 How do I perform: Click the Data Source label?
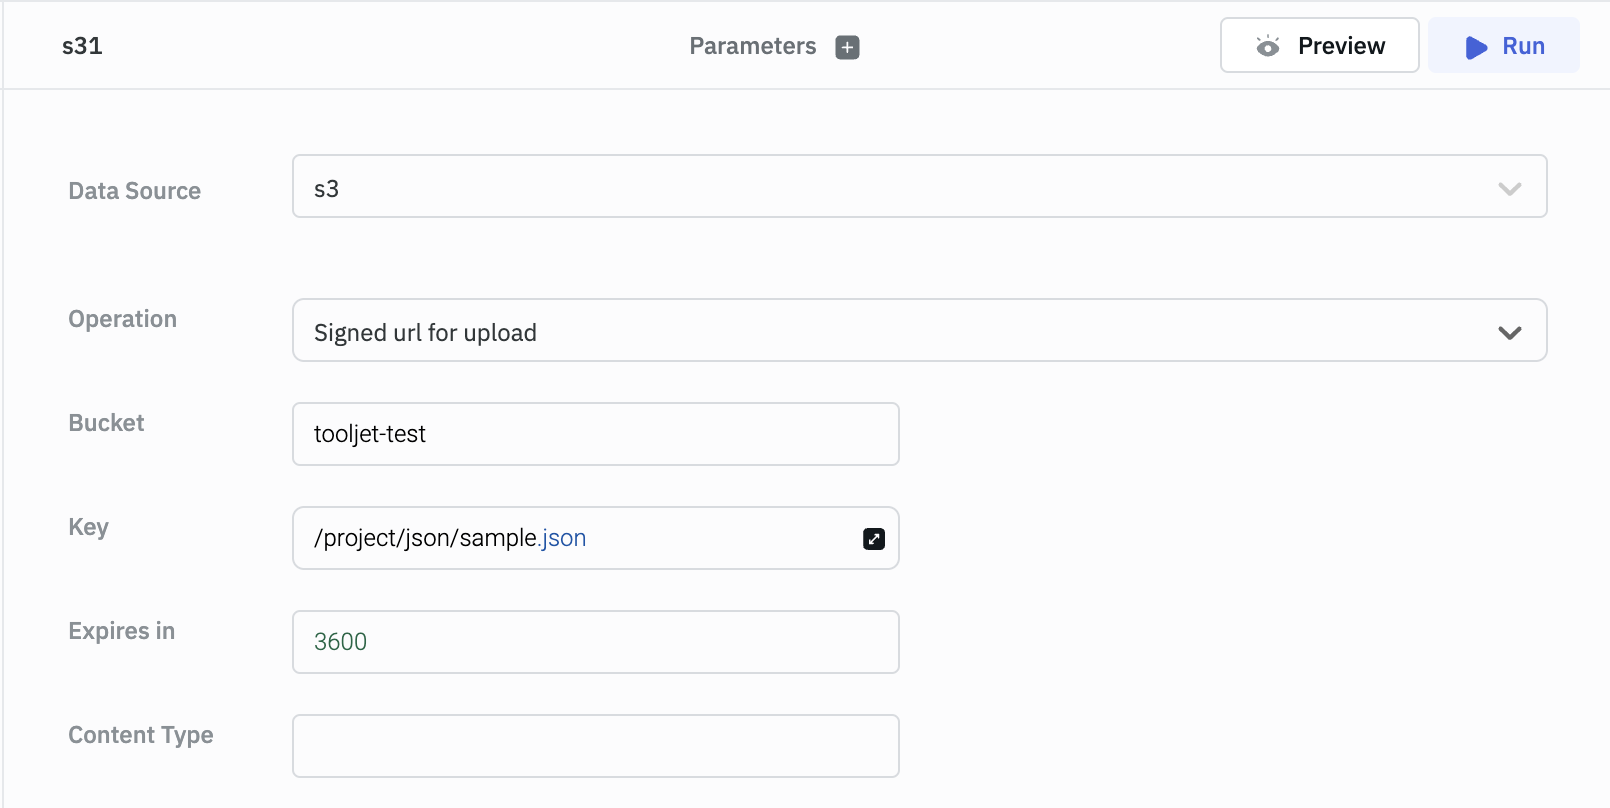point(134,191)
